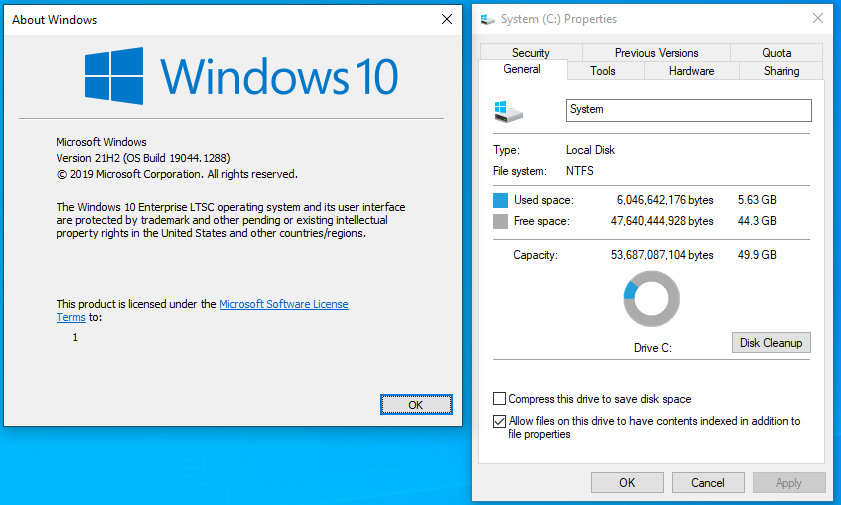Click the 'Local Disk' type value
The image size is (841, 505).
(591, 150)
